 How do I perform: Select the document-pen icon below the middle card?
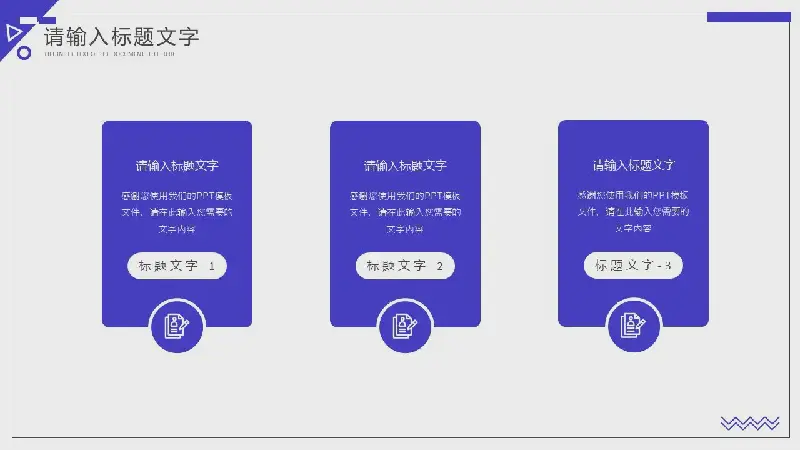tap(405, 325)
